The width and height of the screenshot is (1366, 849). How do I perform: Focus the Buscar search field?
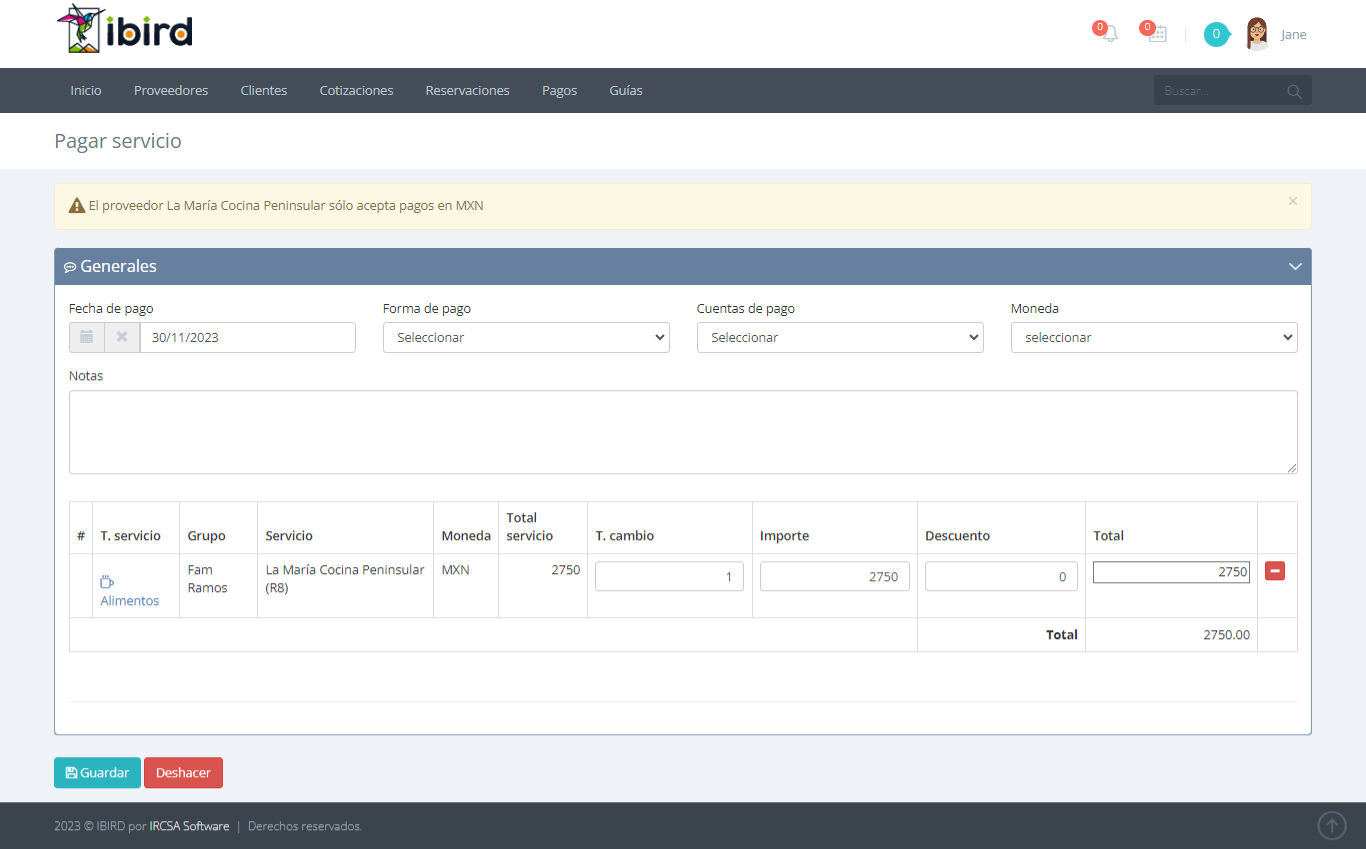click(1220, 91)
